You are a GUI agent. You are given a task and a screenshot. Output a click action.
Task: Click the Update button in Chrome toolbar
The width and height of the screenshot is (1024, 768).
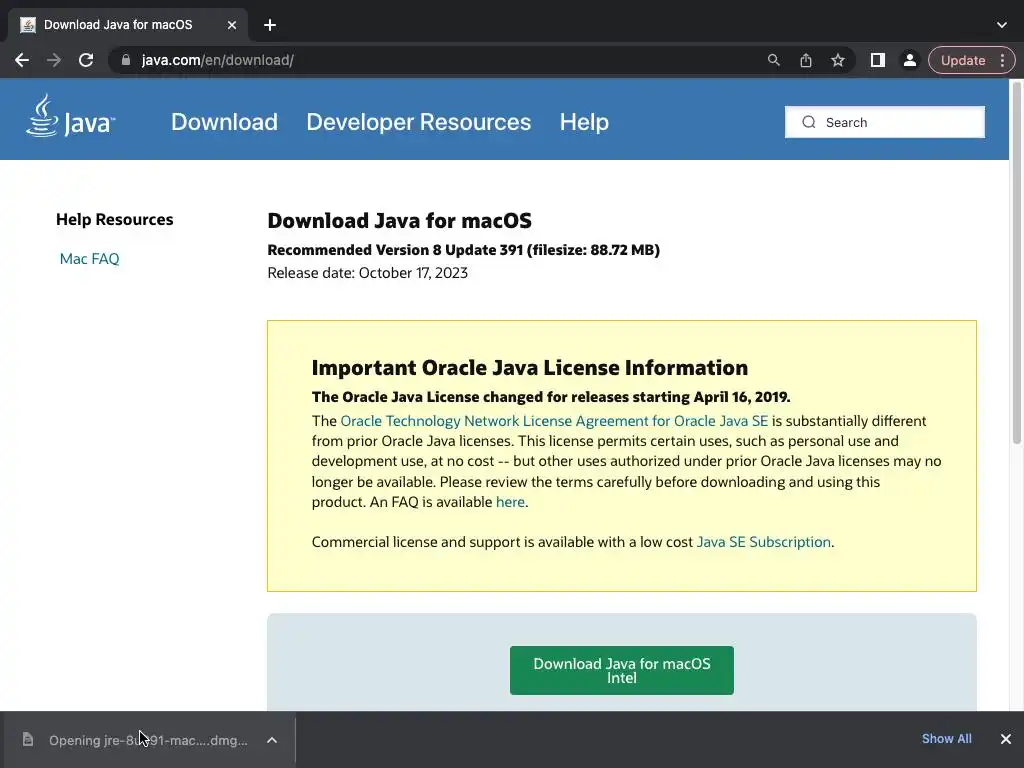click(x=963, y=60)
